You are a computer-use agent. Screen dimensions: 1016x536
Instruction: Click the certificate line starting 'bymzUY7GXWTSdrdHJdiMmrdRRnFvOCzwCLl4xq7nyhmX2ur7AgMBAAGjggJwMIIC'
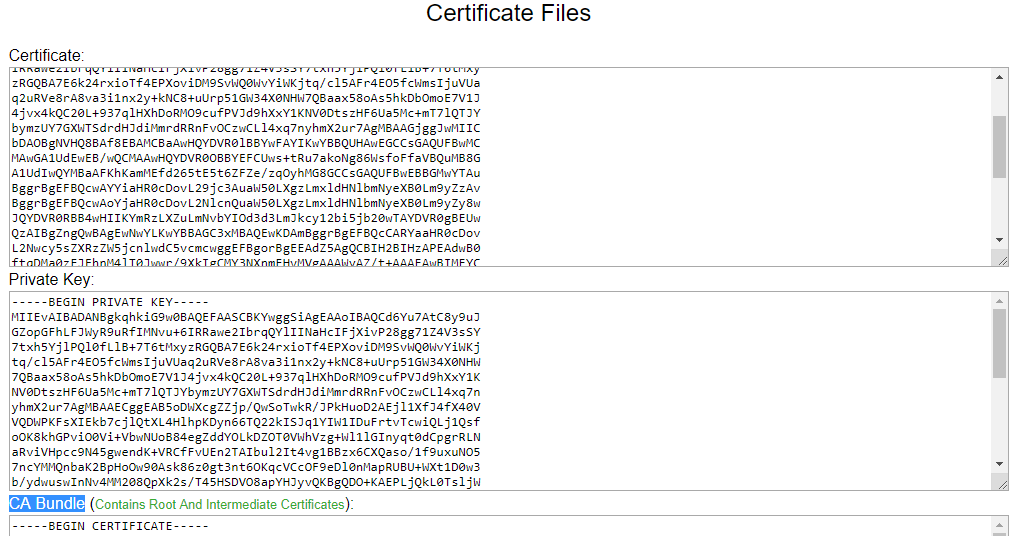coord(246,128)
